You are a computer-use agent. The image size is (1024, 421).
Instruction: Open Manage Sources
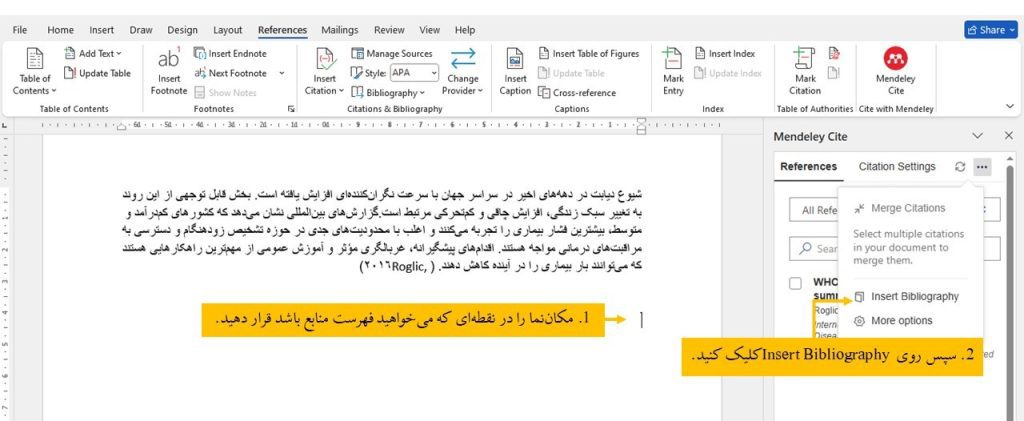tap(392, 54)
